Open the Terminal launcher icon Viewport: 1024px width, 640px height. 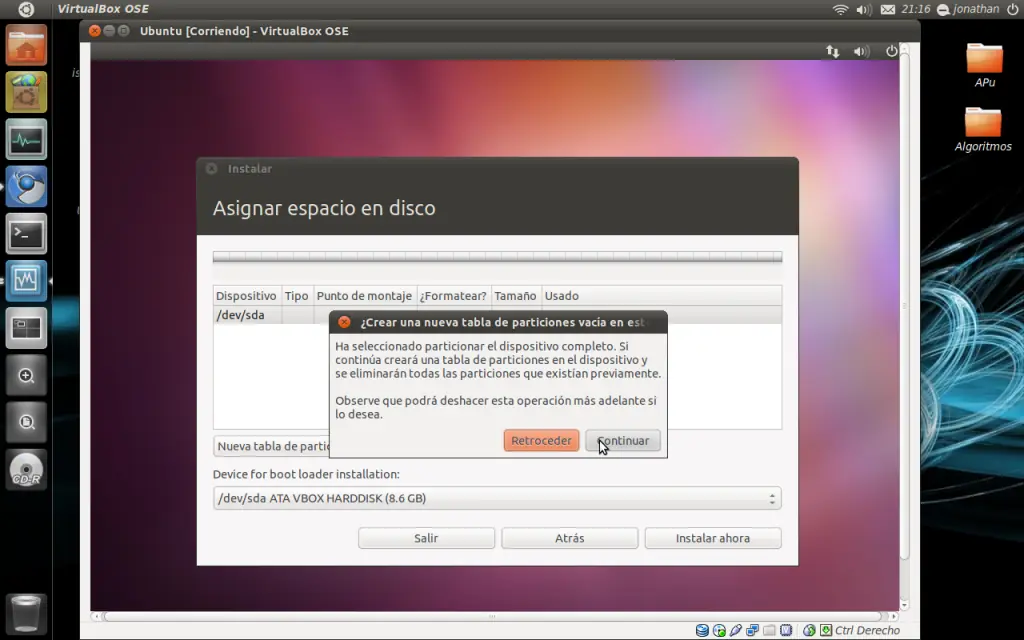(26, 233)
